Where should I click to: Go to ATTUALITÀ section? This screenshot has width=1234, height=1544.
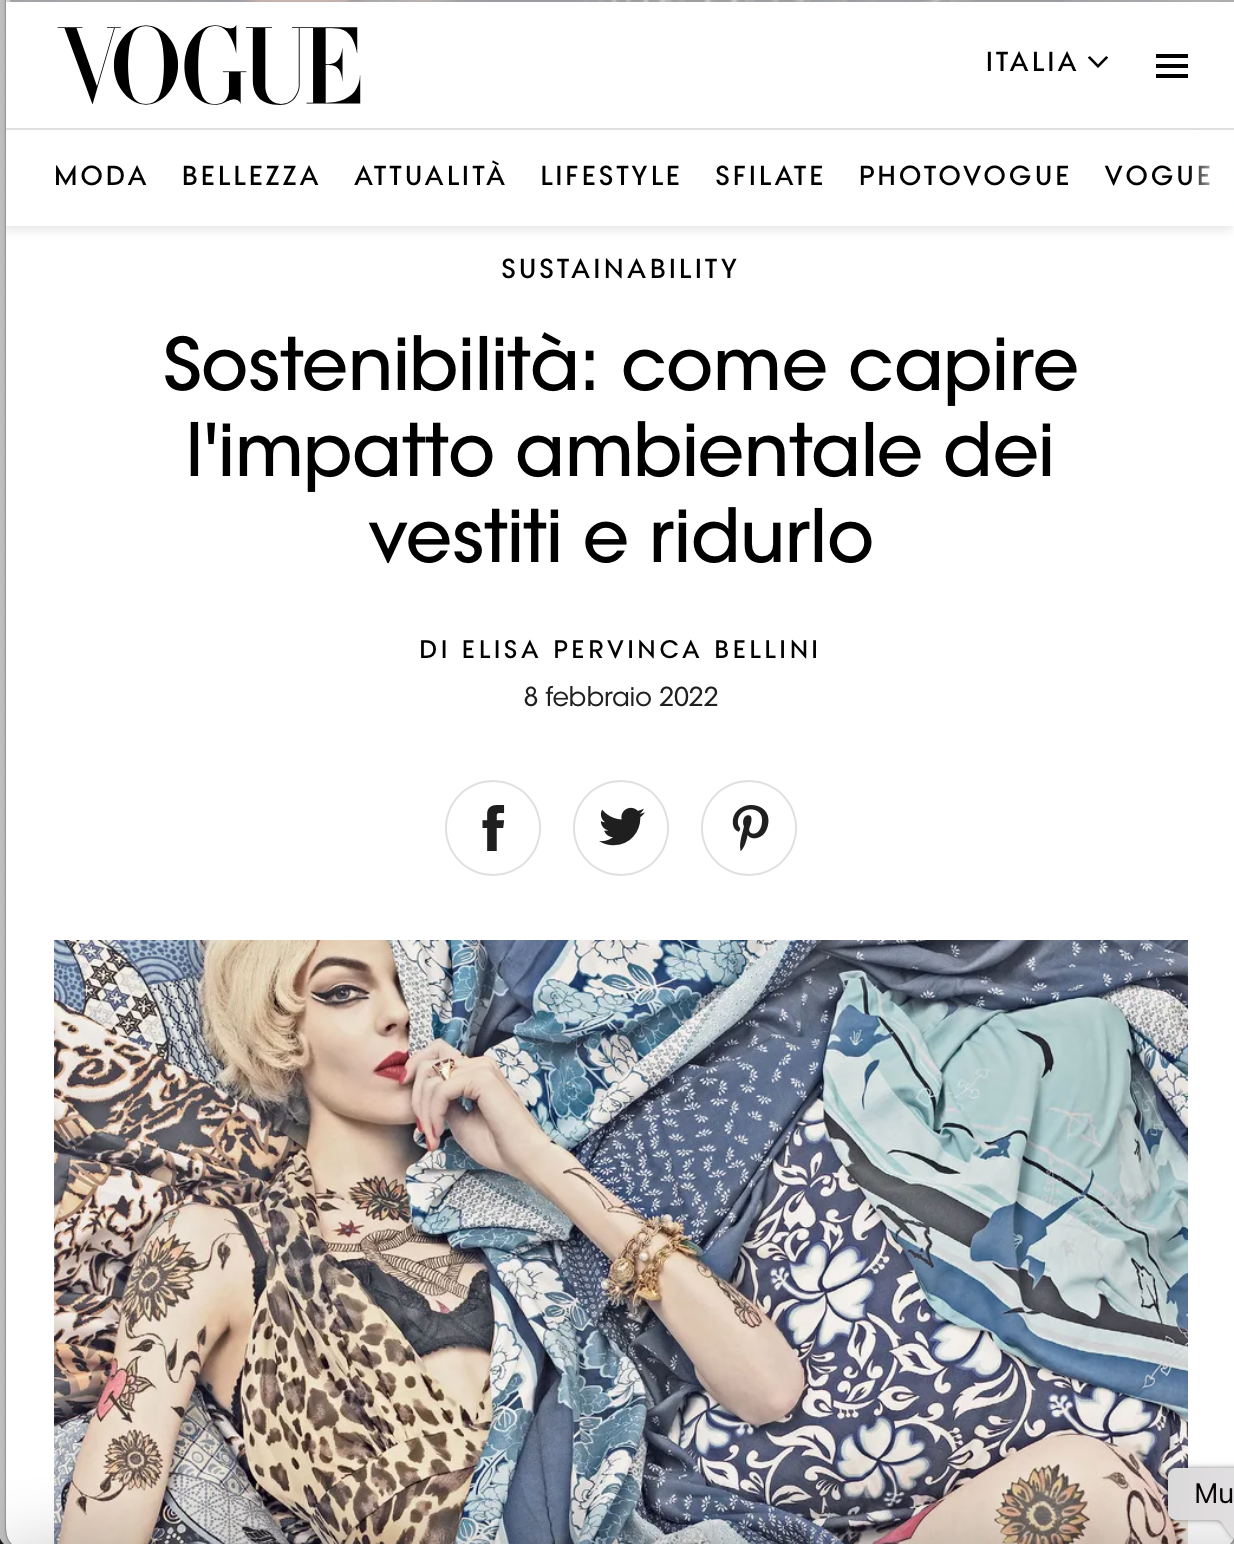coord(430,176)
